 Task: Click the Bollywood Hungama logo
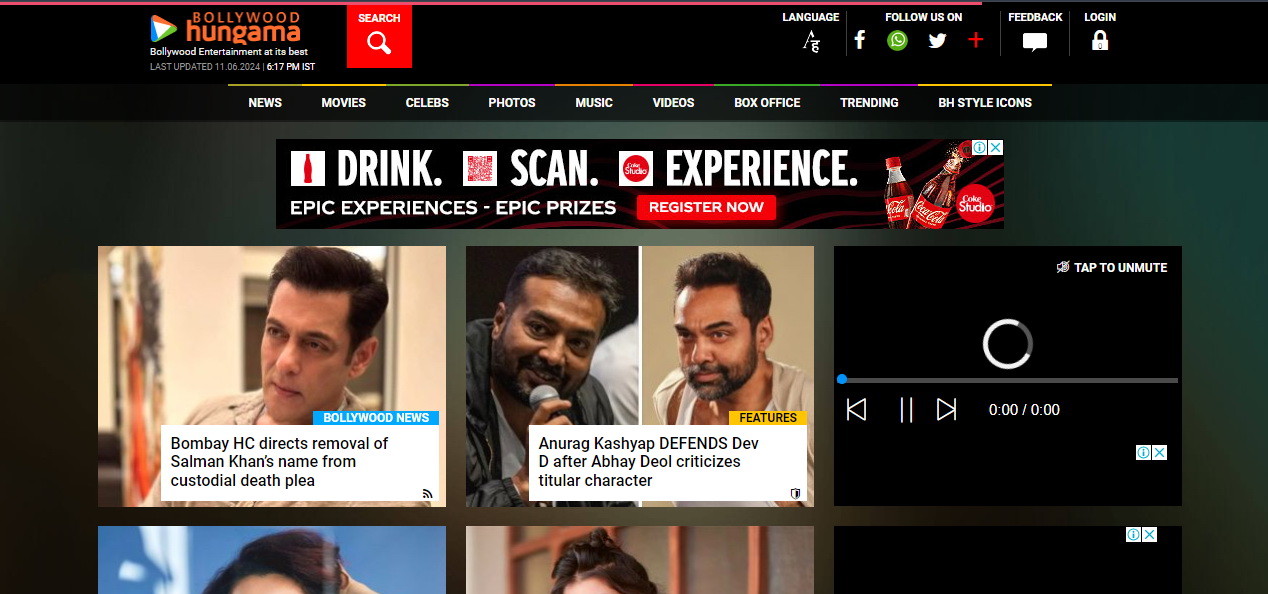tap(225, 28)
